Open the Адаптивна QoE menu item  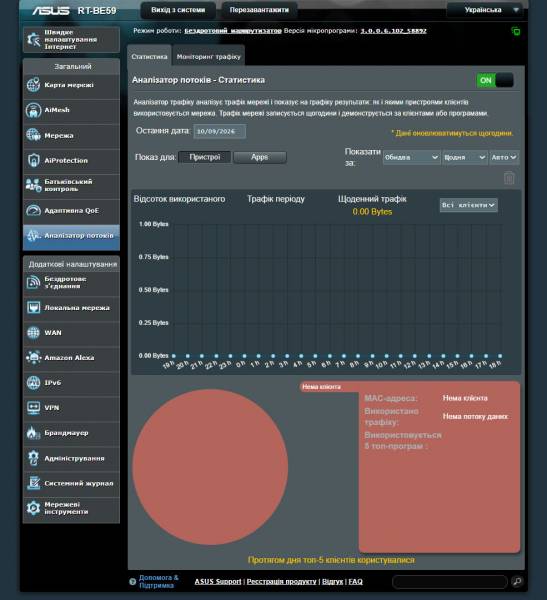coord(72,210)
